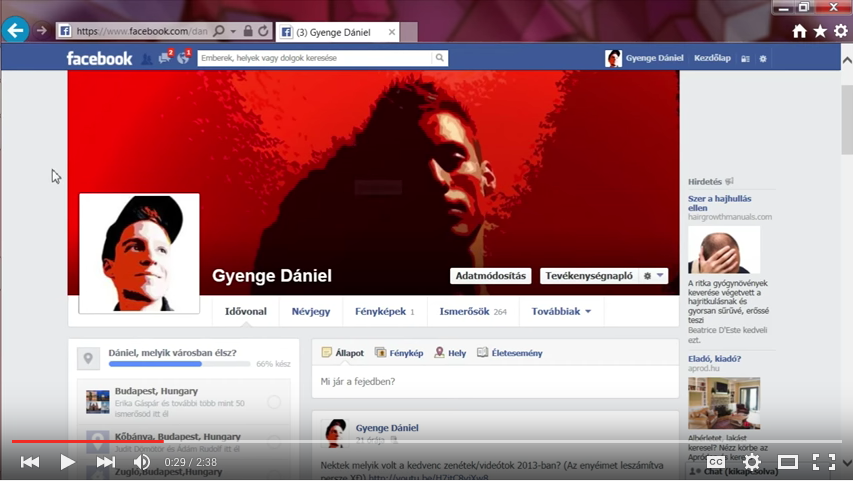Select the Fénykép post option
The image size is (853, 481).
tap(399, 353)
